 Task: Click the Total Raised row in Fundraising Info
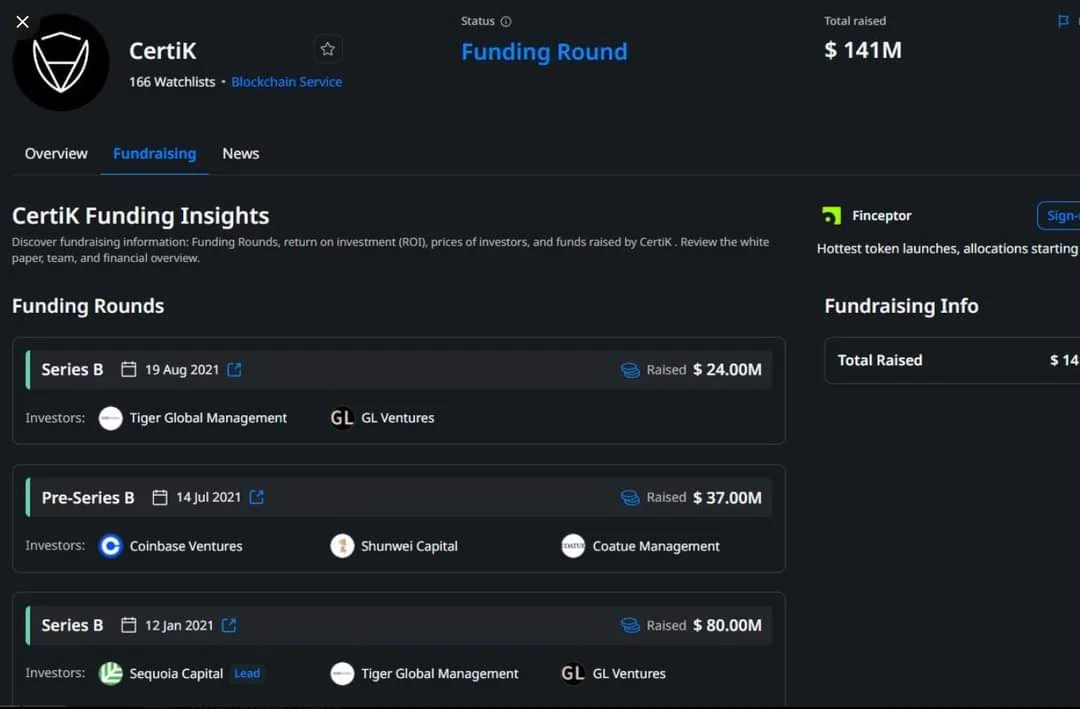[x=952, y=360]
